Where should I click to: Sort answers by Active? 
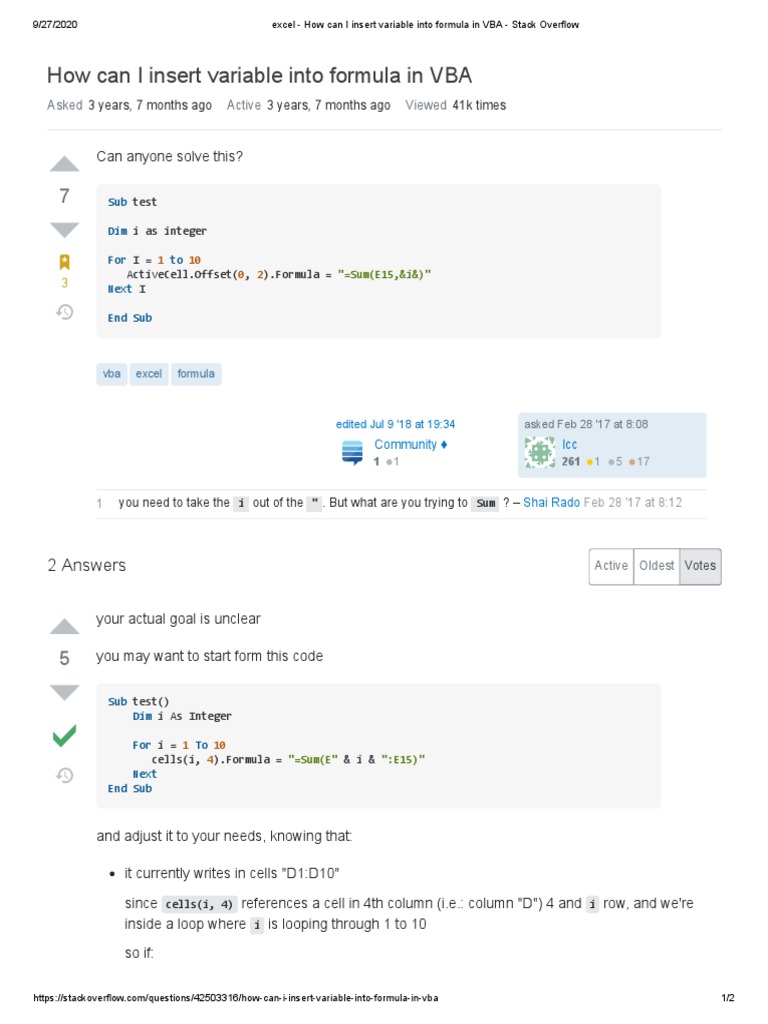pyautogui.click(x=611, y=566)
